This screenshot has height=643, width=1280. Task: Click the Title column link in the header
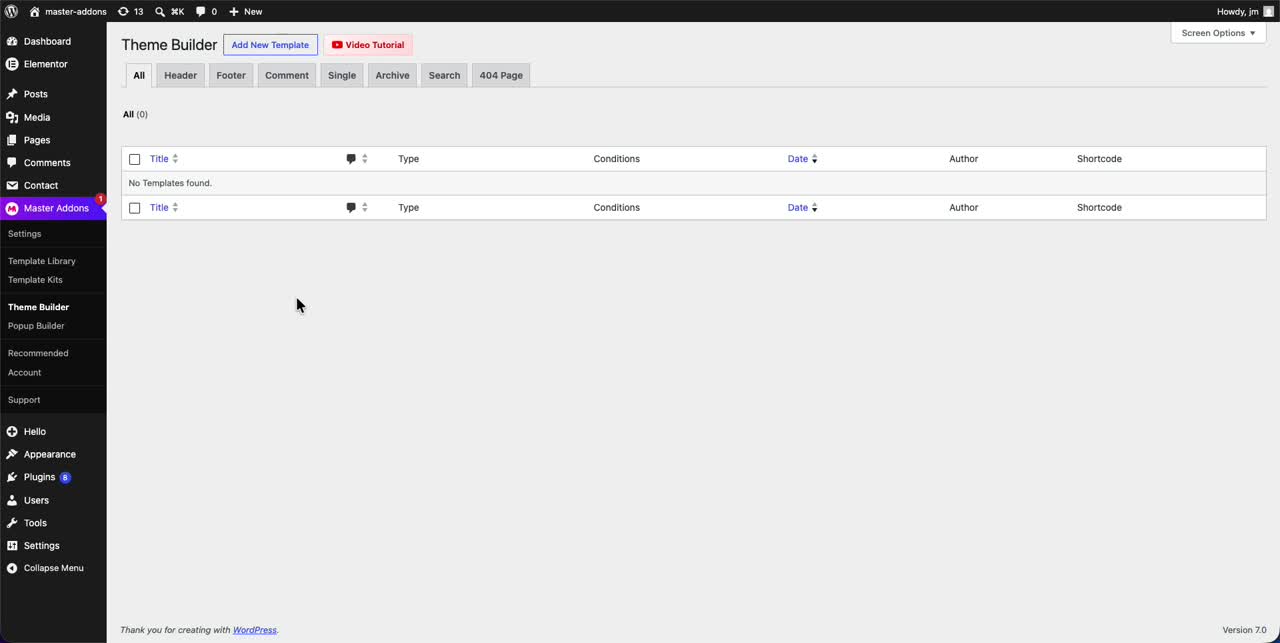tap(159, 159)
